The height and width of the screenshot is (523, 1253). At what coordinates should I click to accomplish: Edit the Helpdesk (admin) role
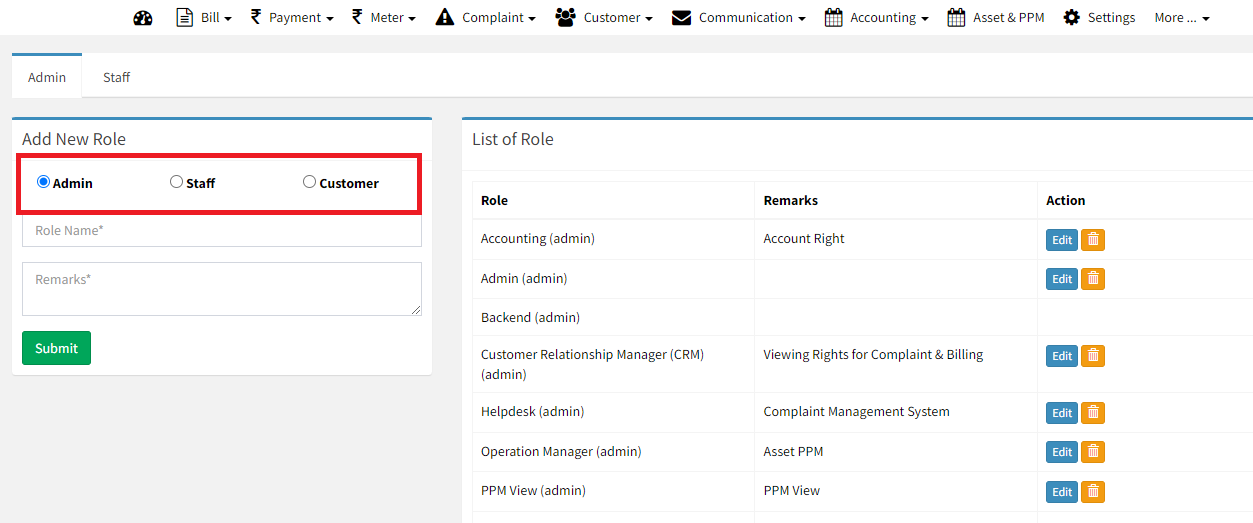coord(1061,413)
